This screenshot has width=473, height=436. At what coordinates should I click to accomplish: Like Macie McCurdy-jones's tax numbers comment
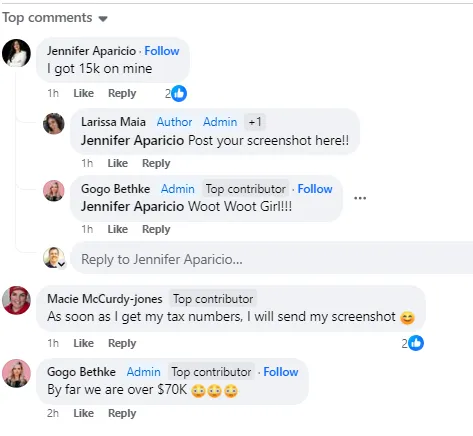[83, 343]
